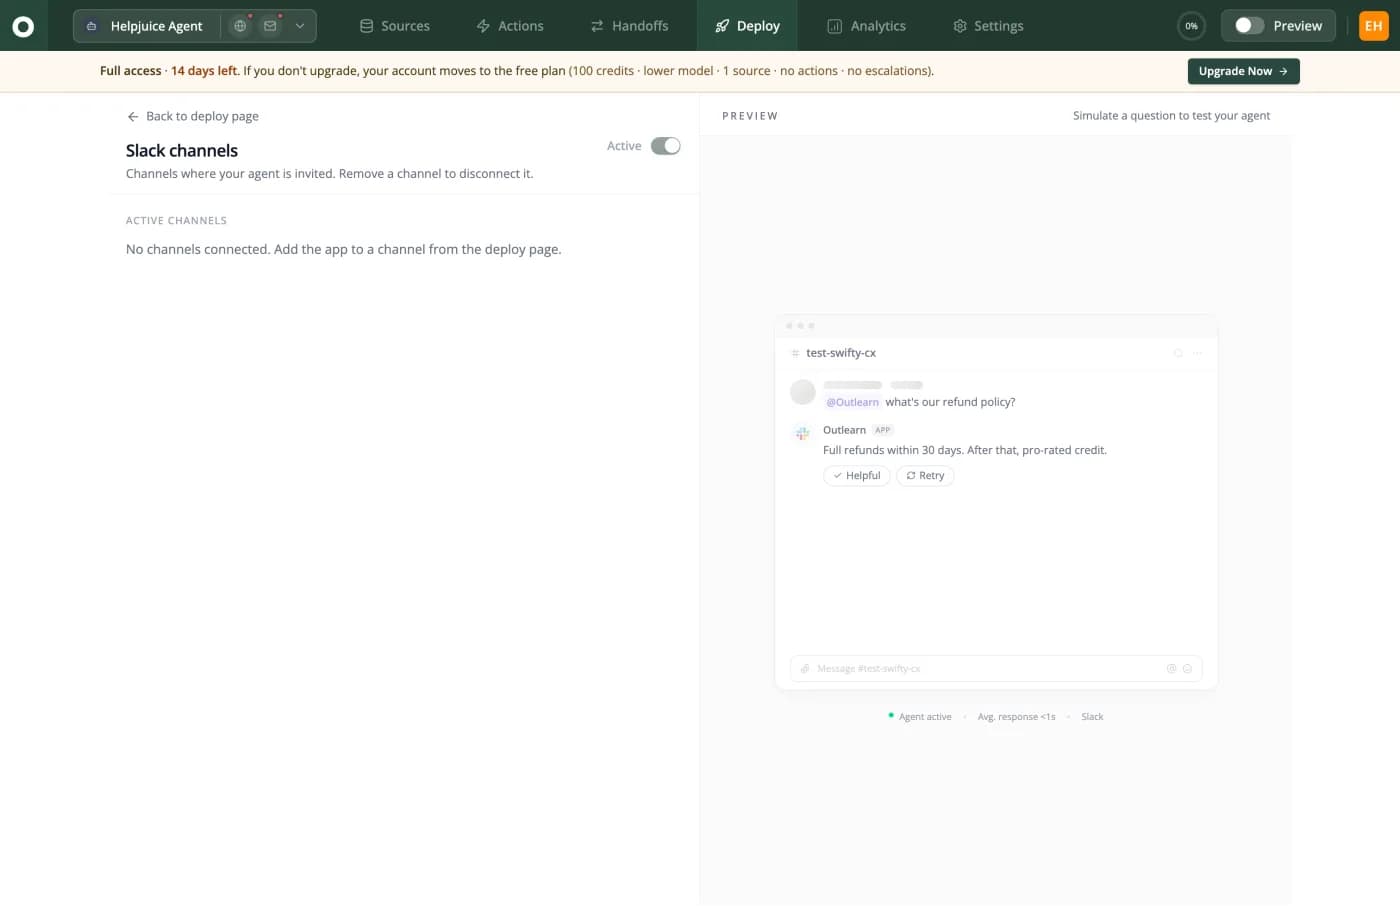Click the 'Avg. response <1s' status text
The width and height of the screenshot is (1400, 910).
tap(1016, 717)
